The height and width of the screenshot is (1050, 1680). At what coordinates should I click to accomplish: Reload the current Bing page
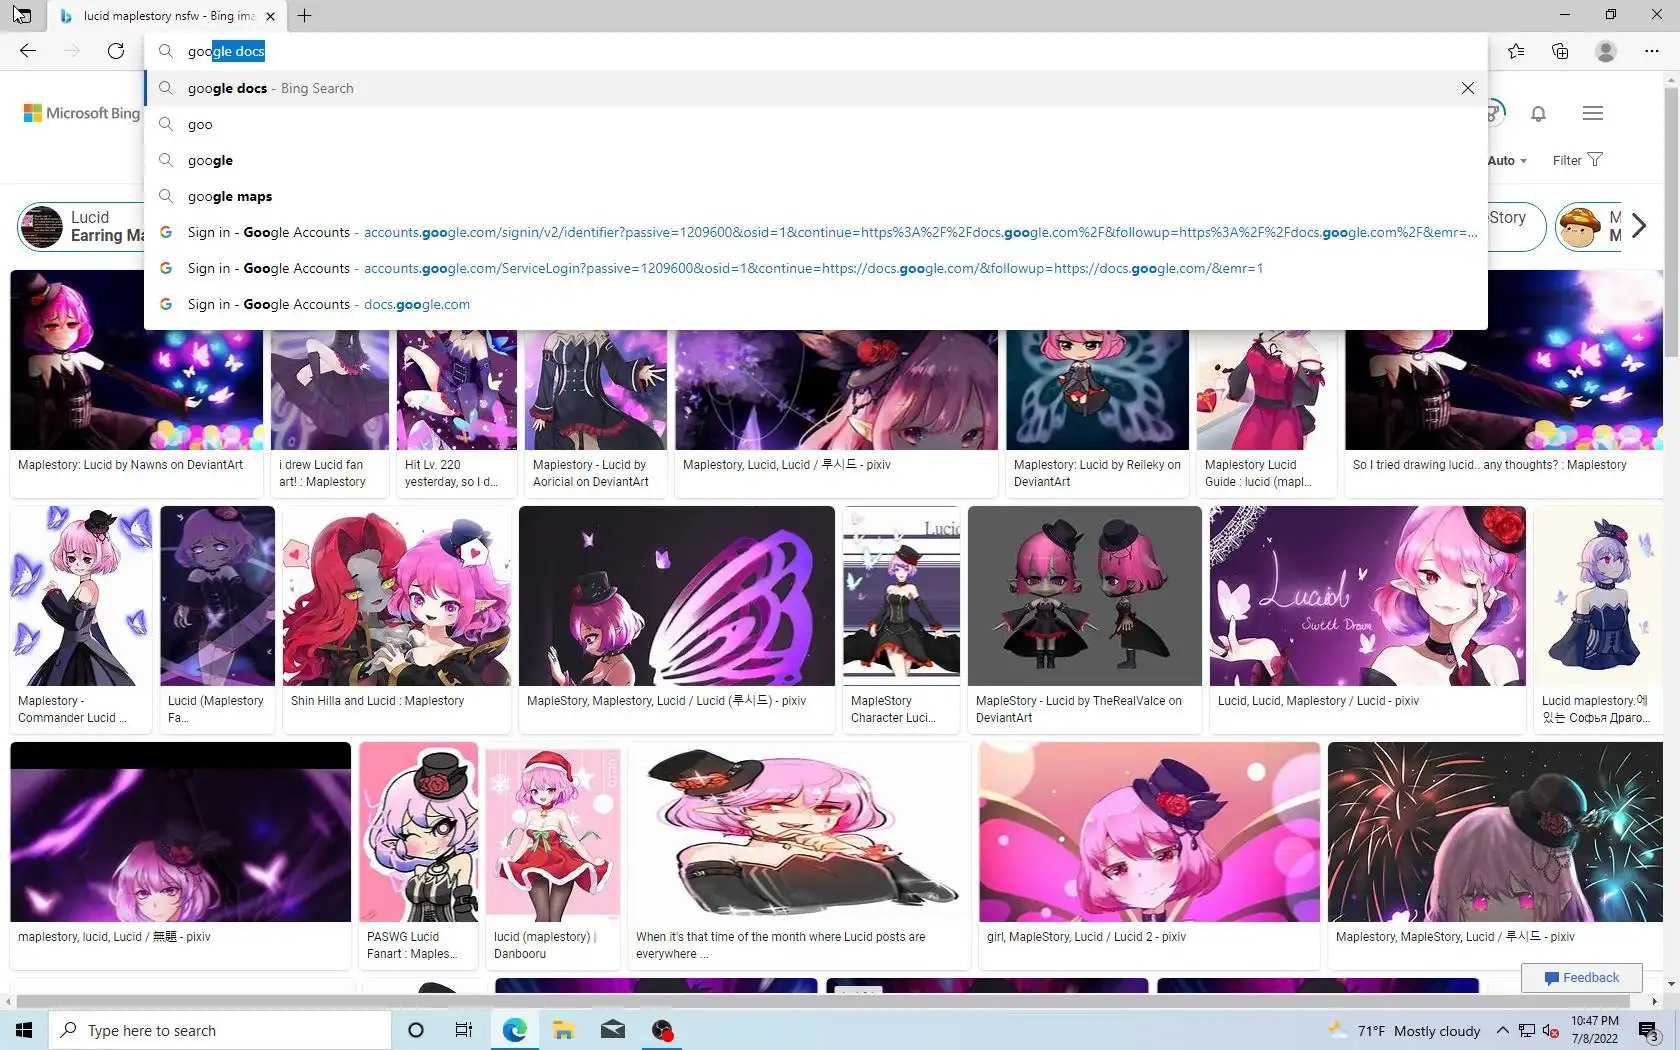(x=116, y=51)
